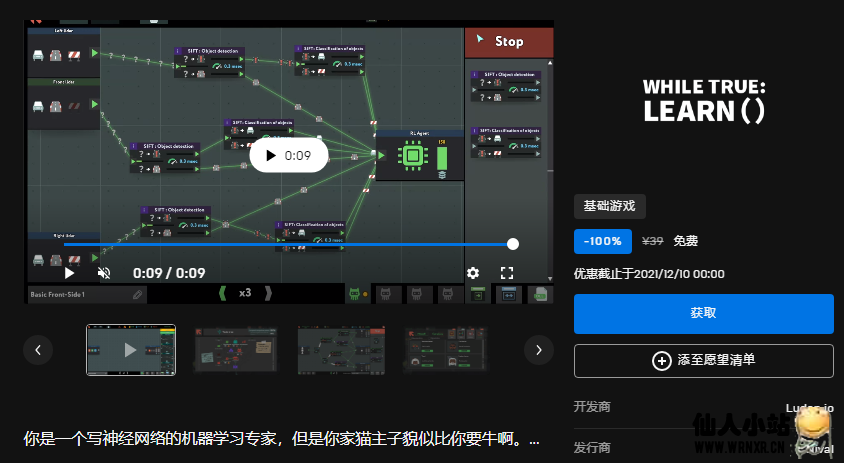The width and height of the screenshot is (844, 463).
Task: Click the While True: Learn() logo
Action: click(704, 101)
